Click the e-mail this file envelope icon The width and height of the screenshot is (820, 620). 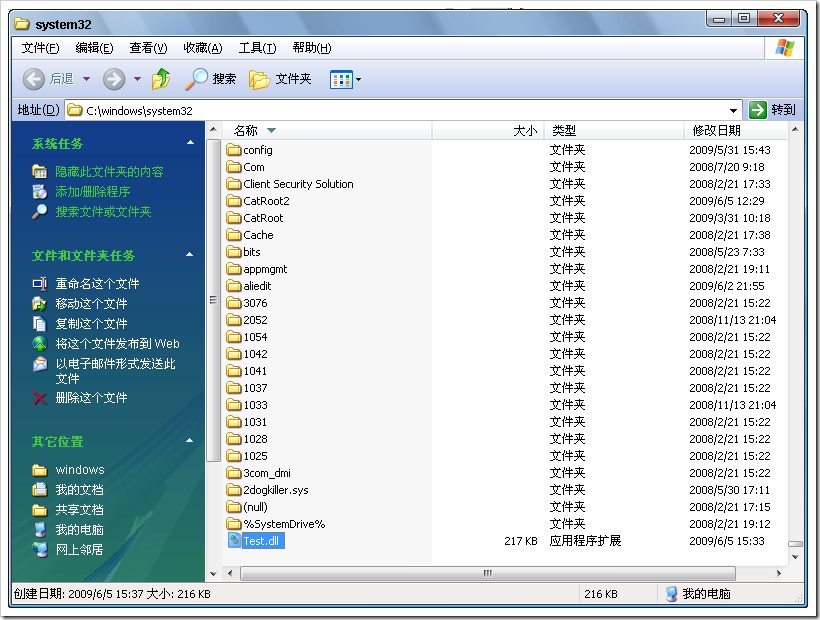coord(40,364)
